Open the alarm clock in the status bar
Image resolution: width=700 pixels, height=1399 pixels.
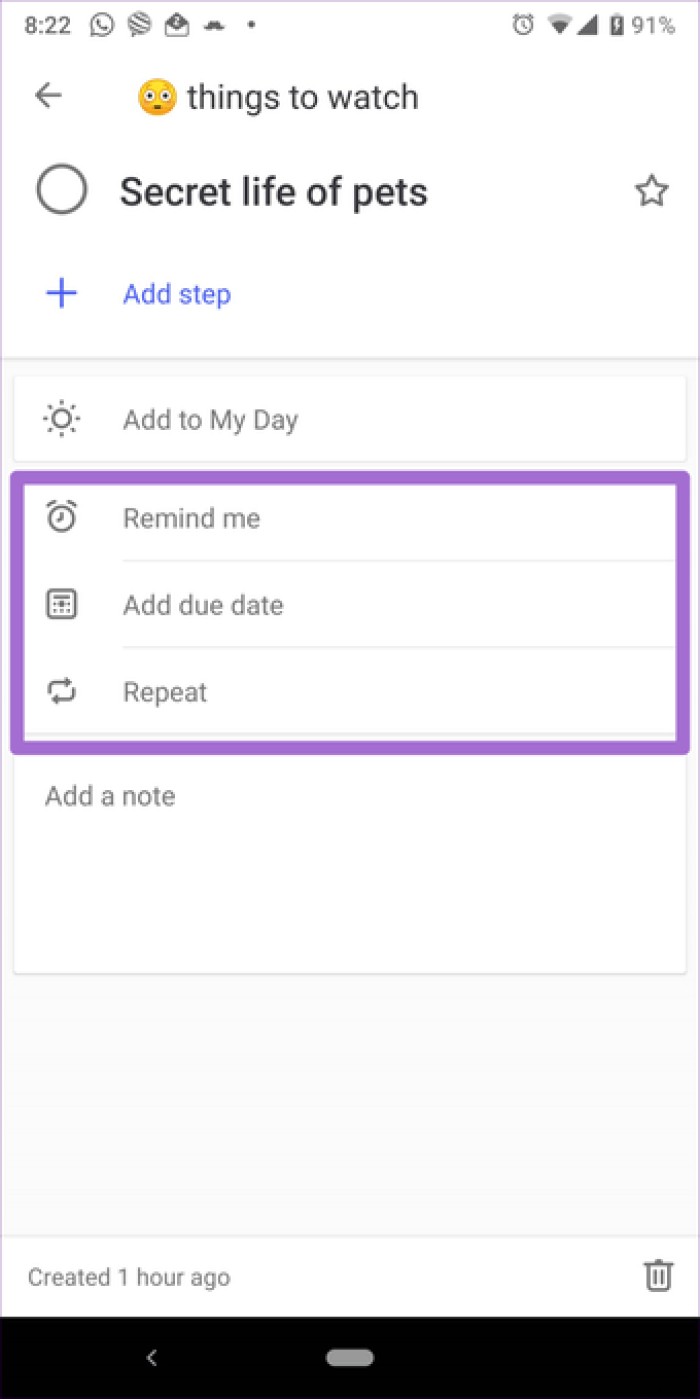click(x=521, y=25)
